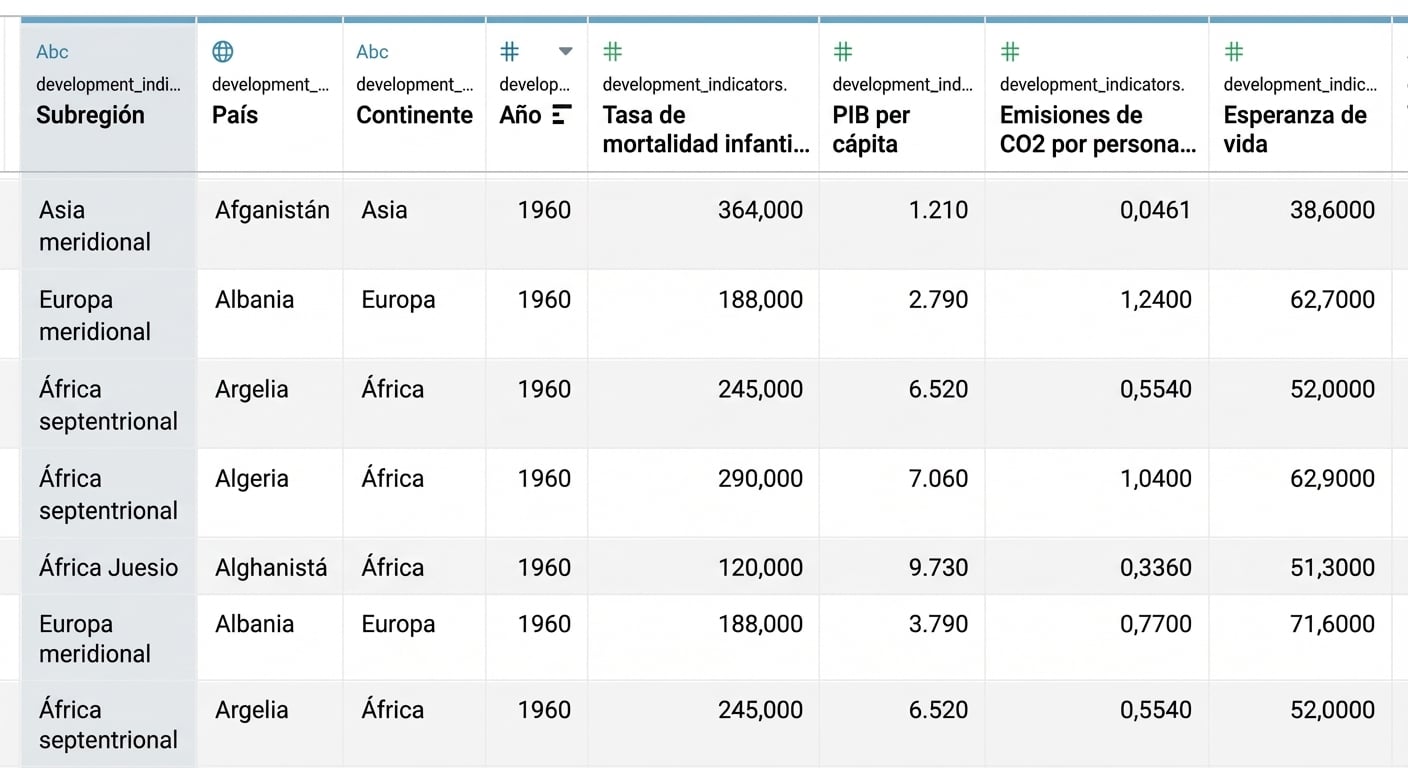Image resolution: width=1408 pixels, height=768 pixels.
Task: Click the Continente column header name
Action: 414,115
